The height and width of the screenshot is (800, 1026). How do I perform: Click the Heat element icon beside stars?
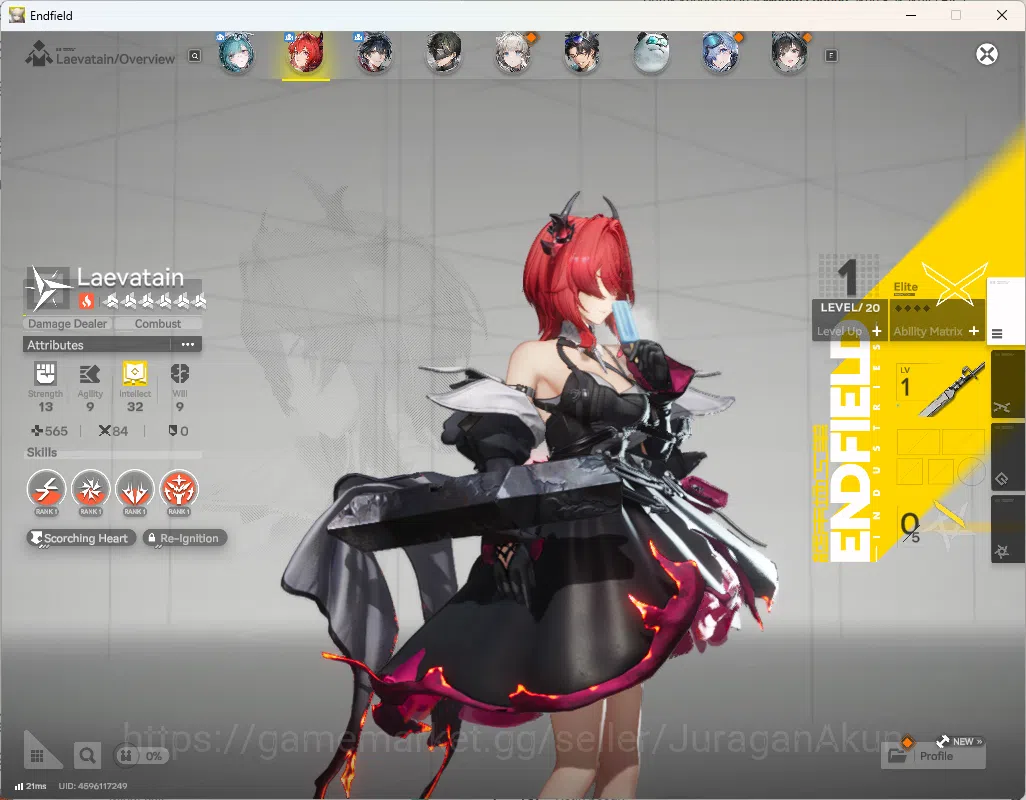click(86, 301)
